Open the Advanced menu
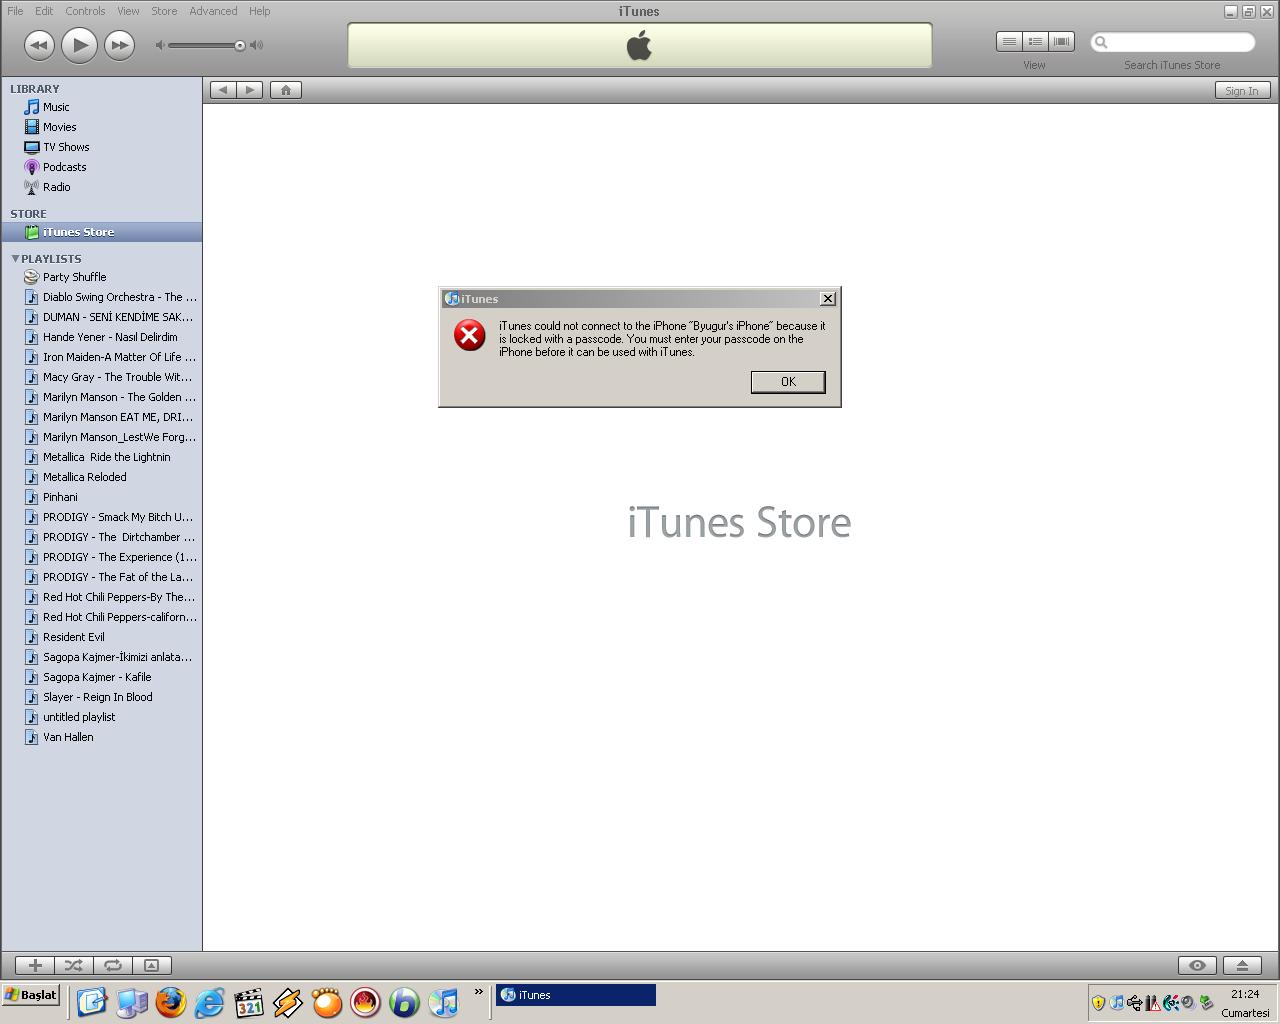 coord(213,11)
